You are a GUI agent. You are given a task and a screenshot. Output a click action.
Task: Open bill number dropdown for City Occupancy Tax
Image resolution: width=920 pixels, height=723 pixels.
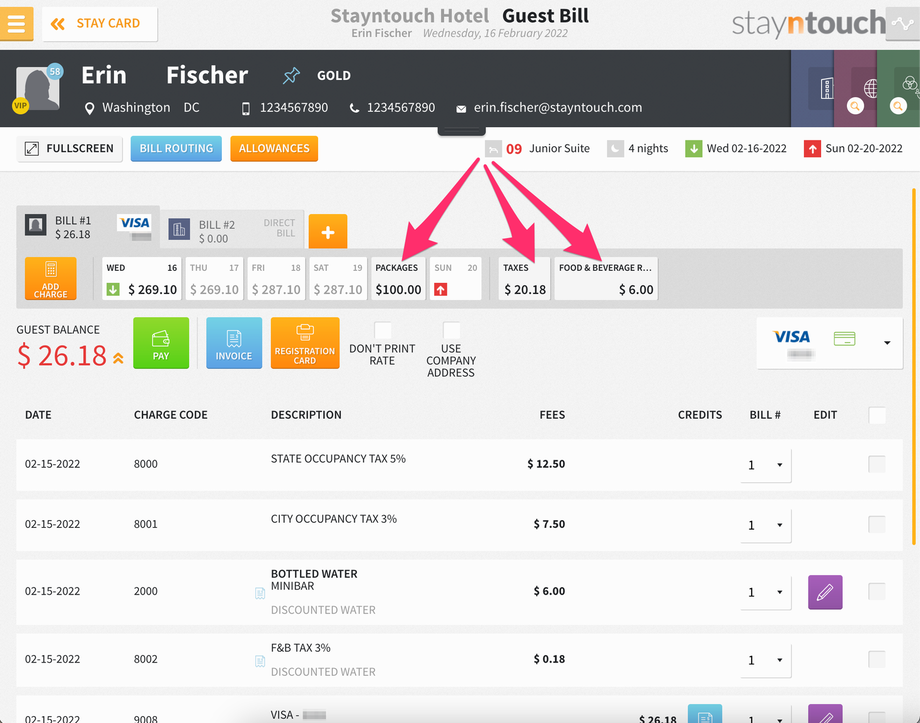pos(766,525)
